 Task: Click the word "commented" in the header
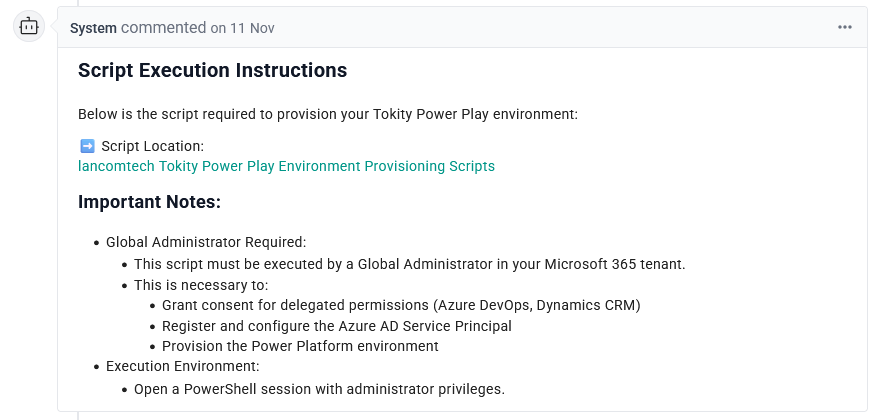[163, 28]
